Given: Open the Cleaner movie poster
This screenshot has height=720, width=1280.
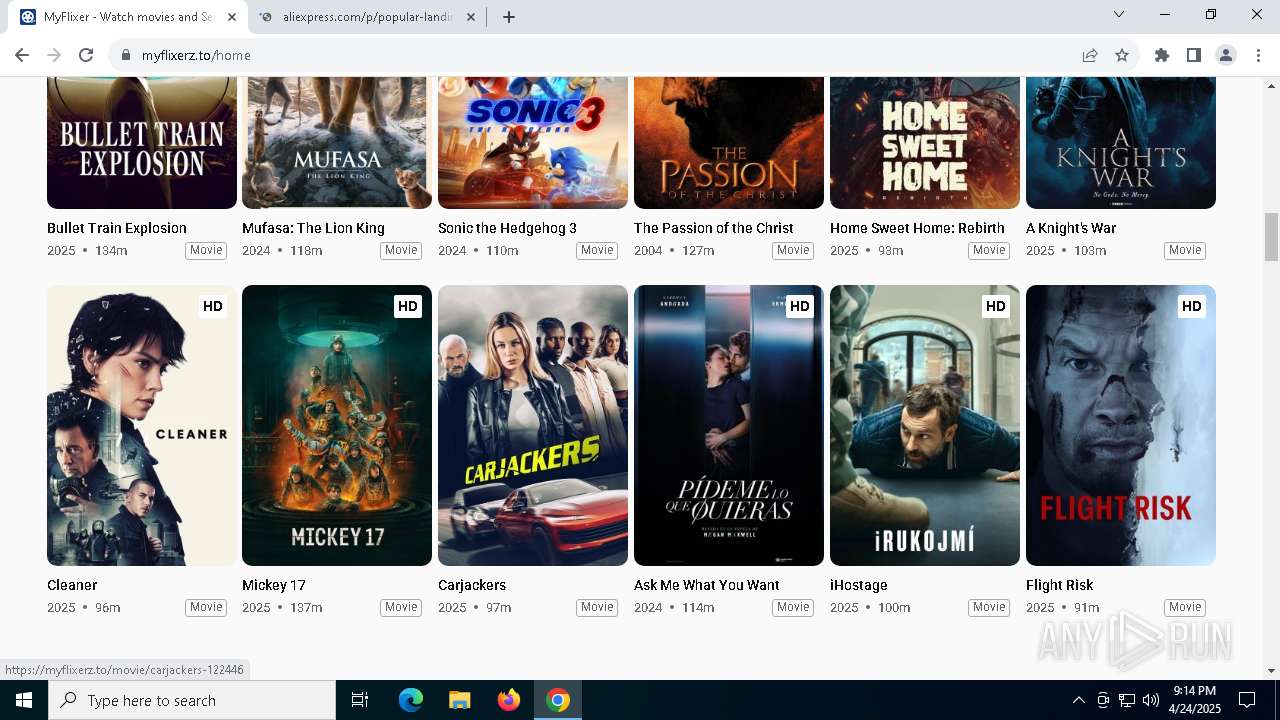Looking at the screenshot, I should [x=142, y=425].
